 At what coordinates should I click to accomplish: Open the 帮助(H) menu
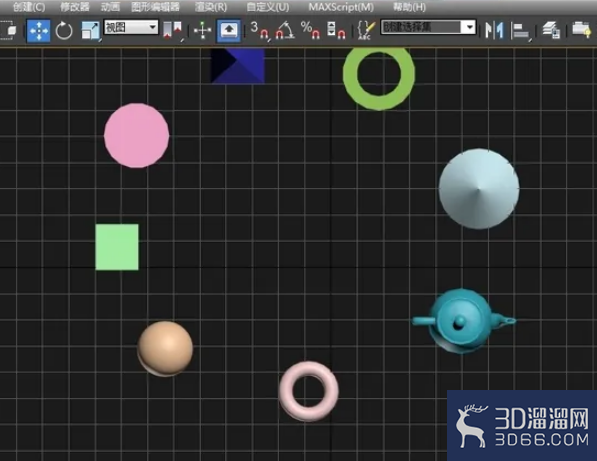point(409,7)
